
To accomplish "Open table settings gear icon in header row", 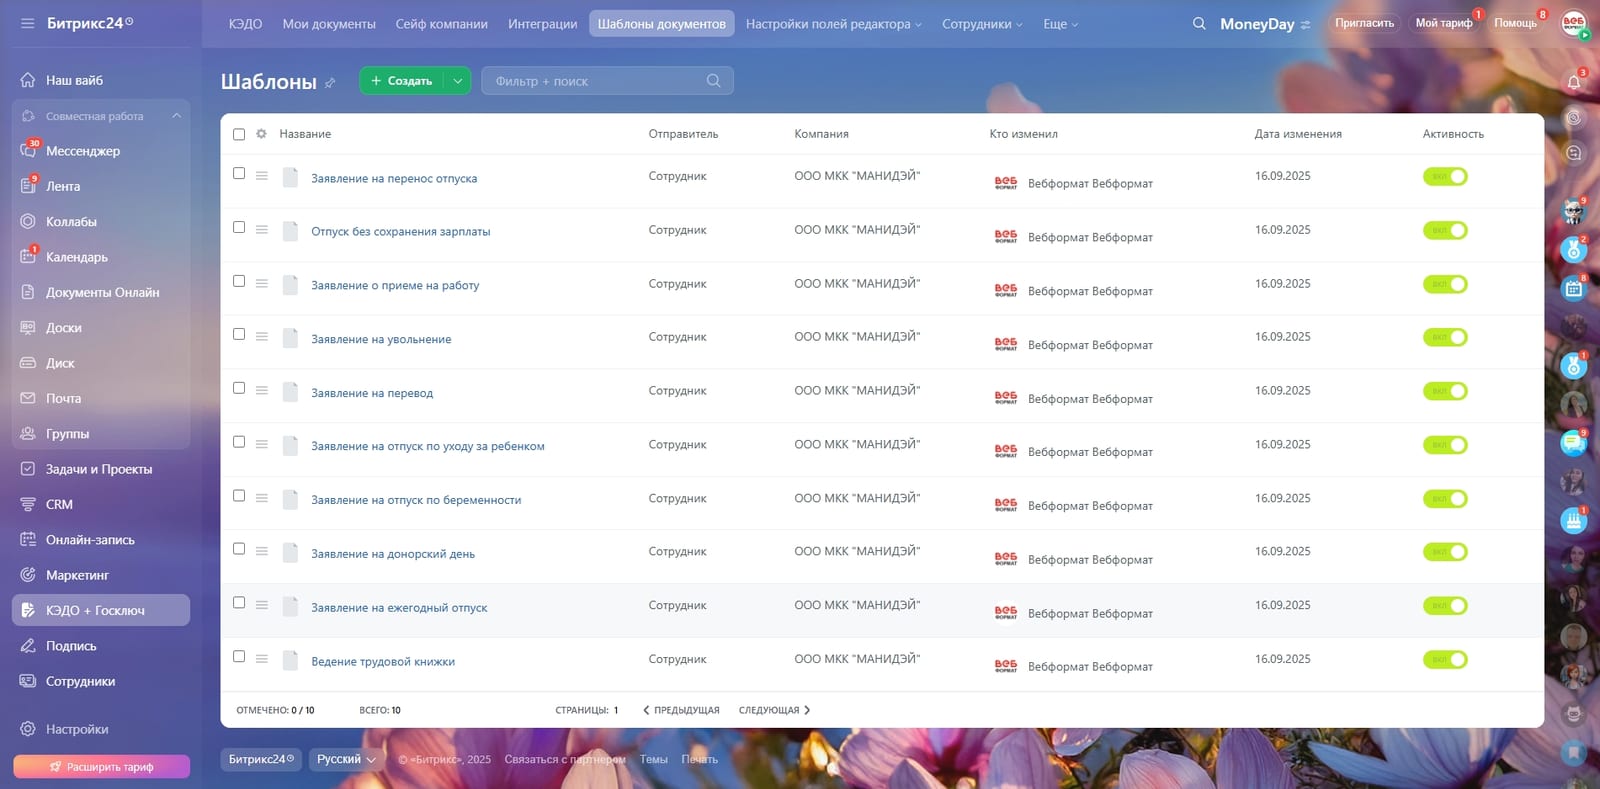I will click(x=261, y=134).
